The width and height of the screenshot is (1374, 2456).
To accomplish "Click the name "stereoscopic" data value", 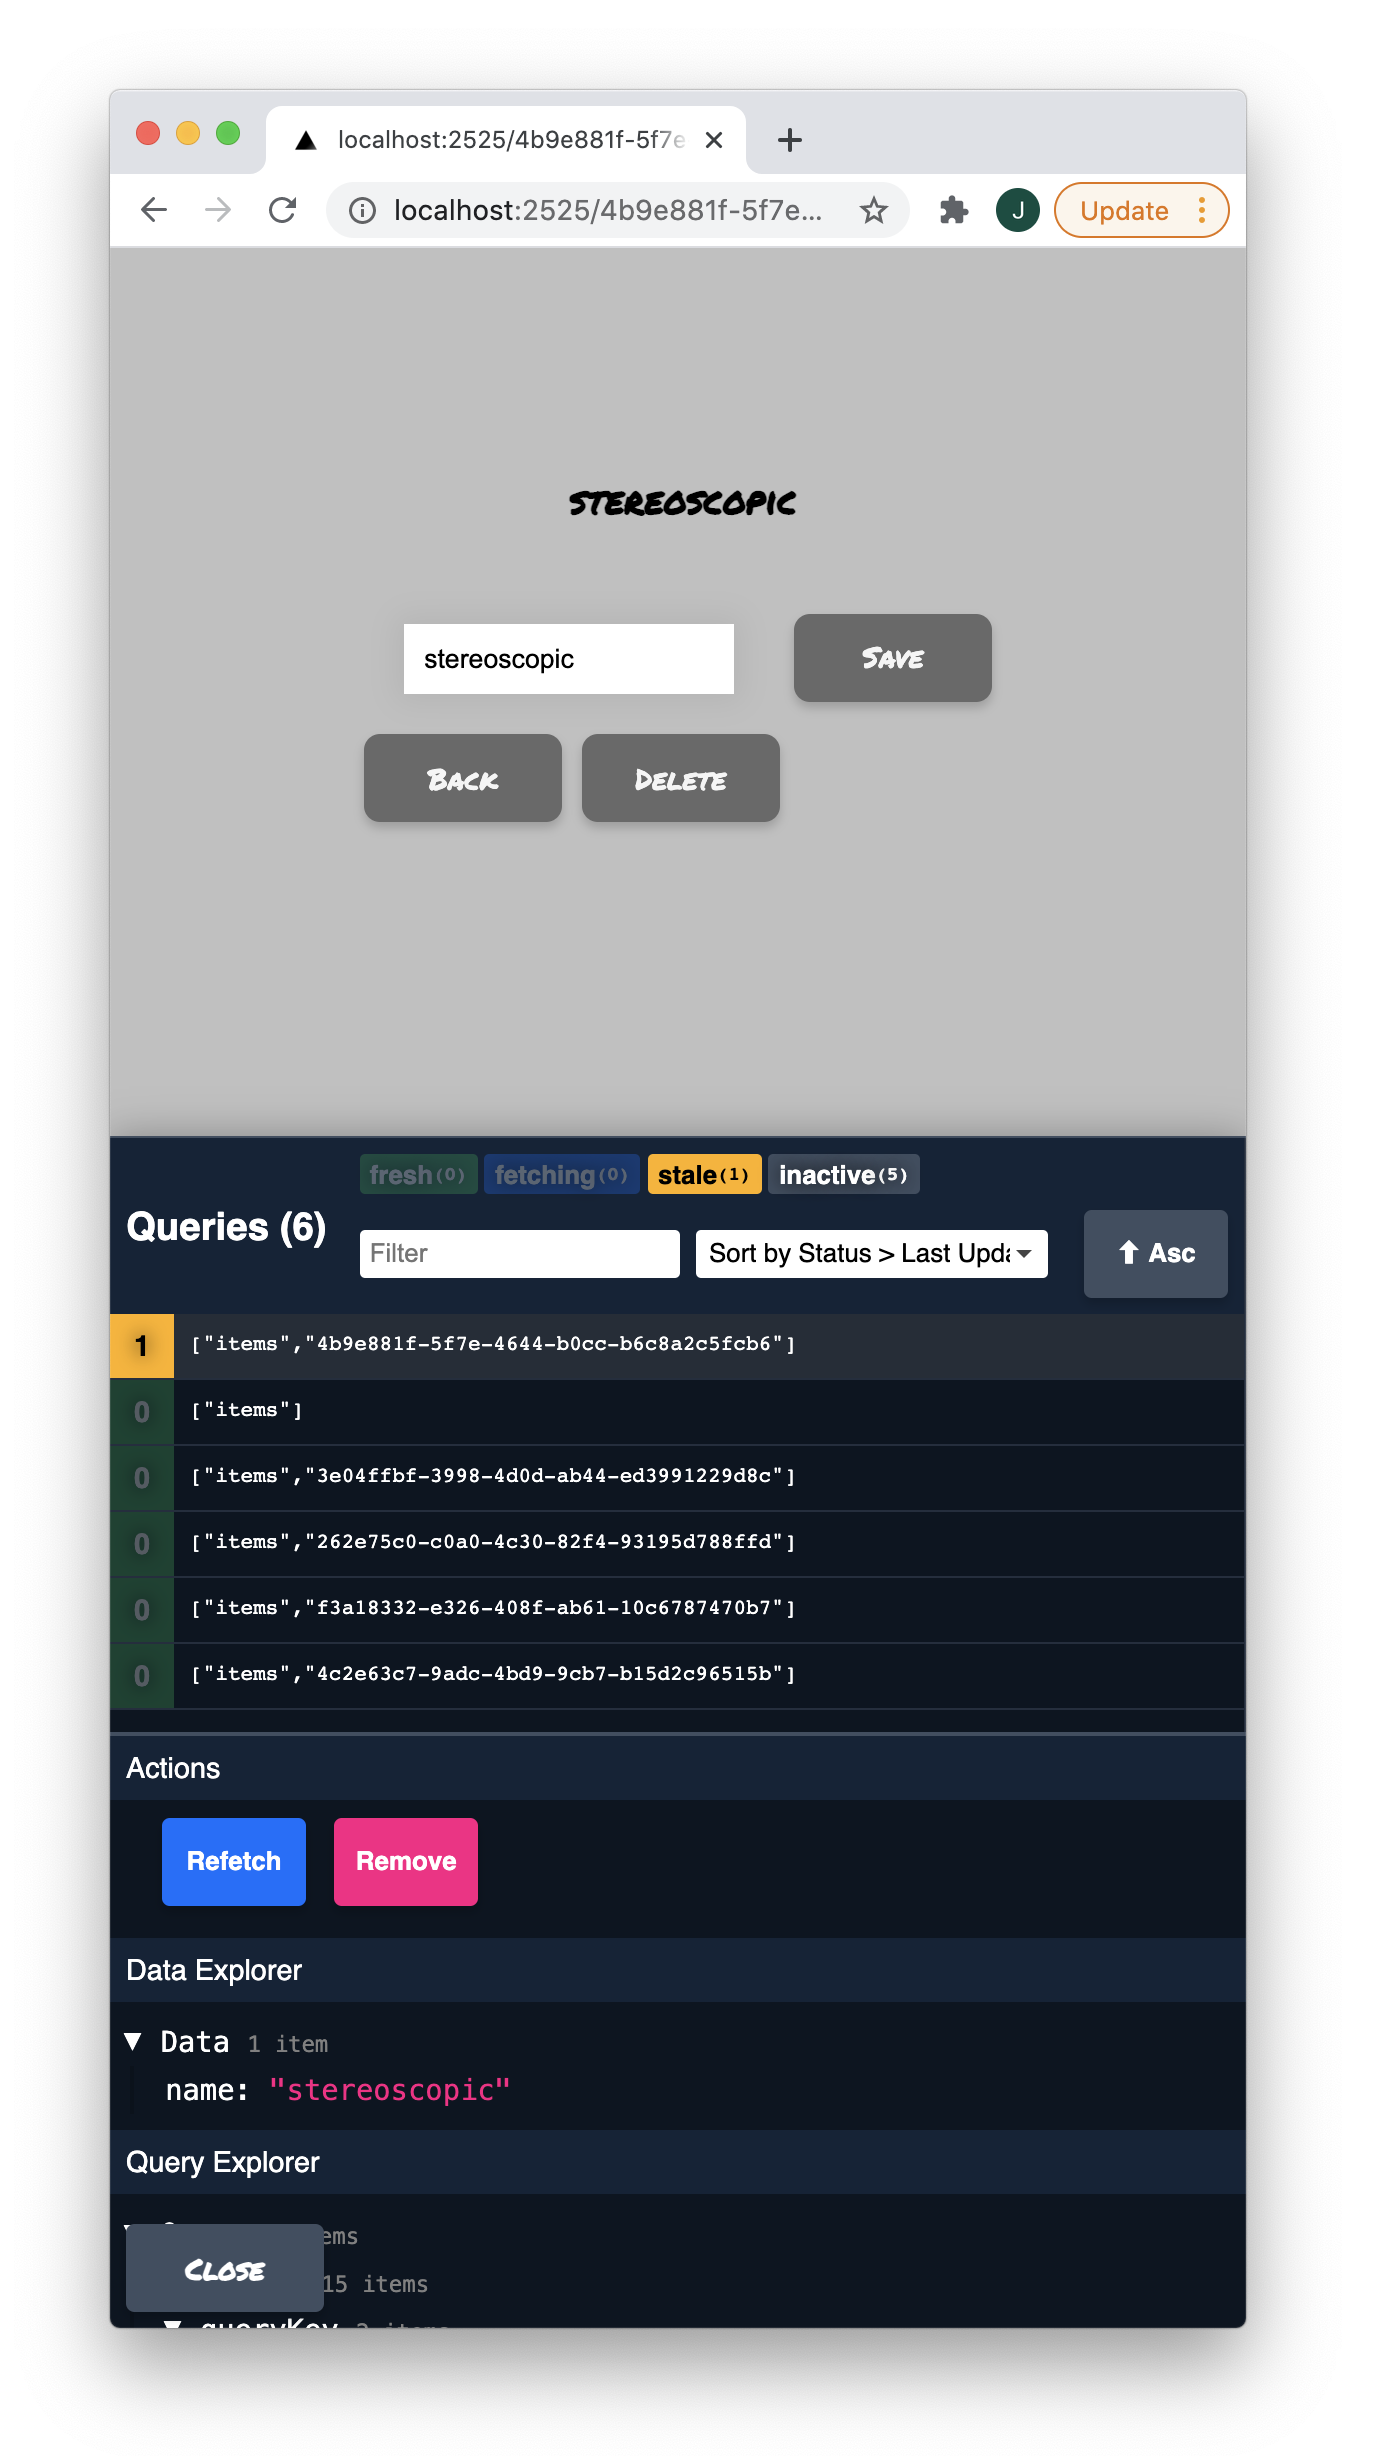I will tap(390, 2090).
